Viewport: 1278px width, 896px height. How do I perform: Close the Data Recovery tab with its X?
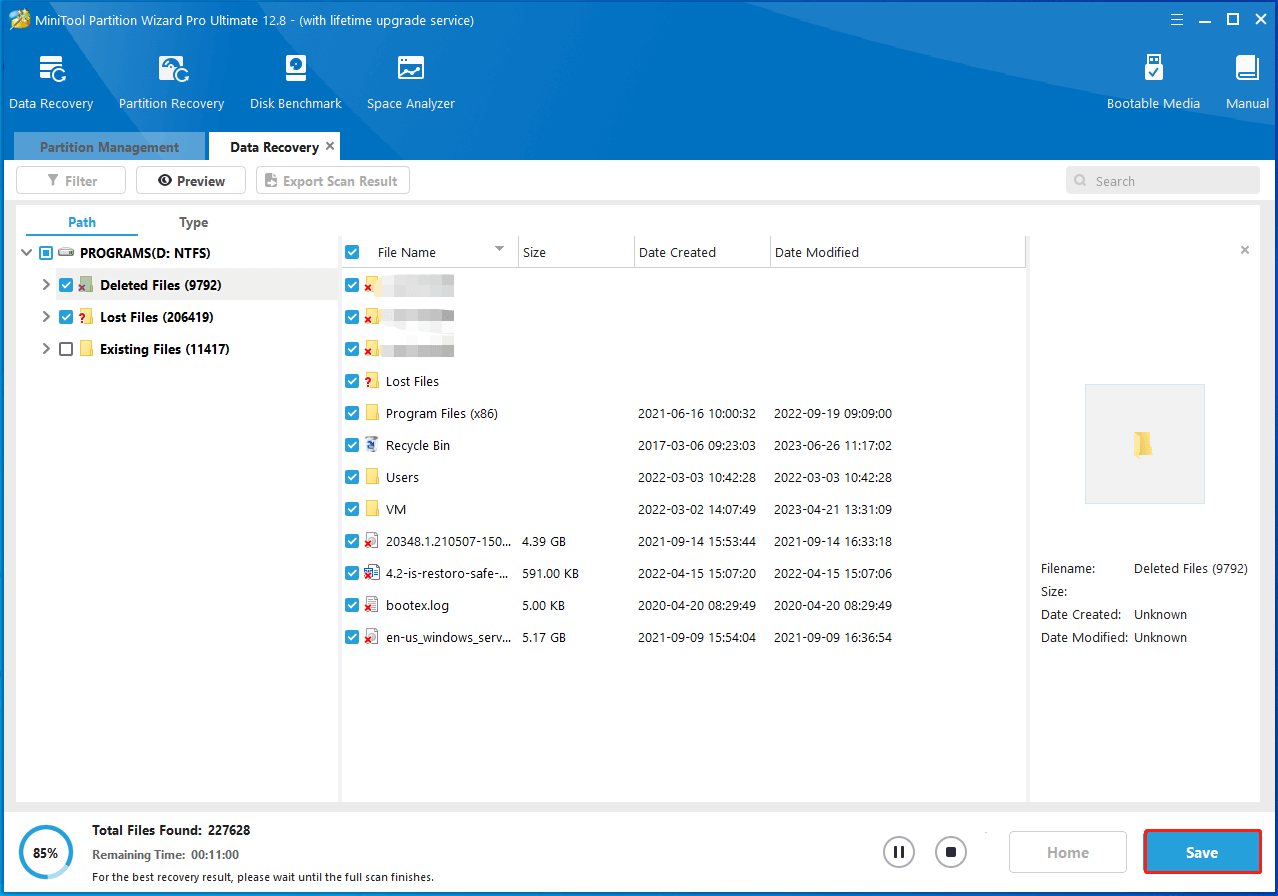click(330, 146)
